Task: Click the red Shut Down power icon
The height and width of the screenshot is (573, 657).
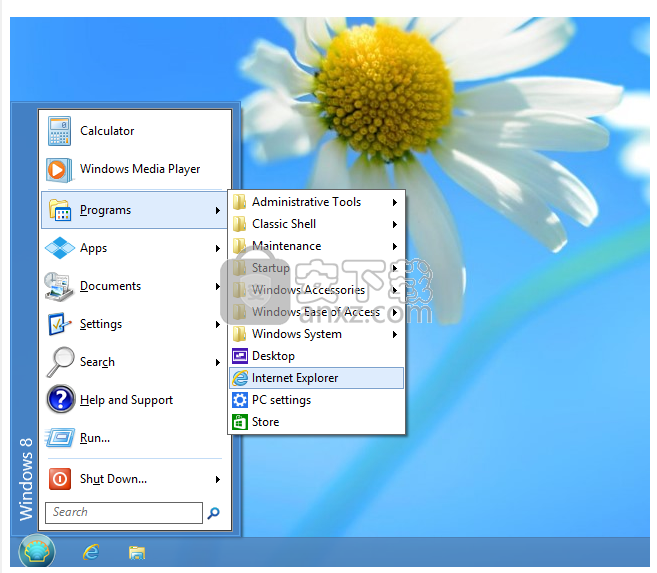Action: tap(59, 479)
